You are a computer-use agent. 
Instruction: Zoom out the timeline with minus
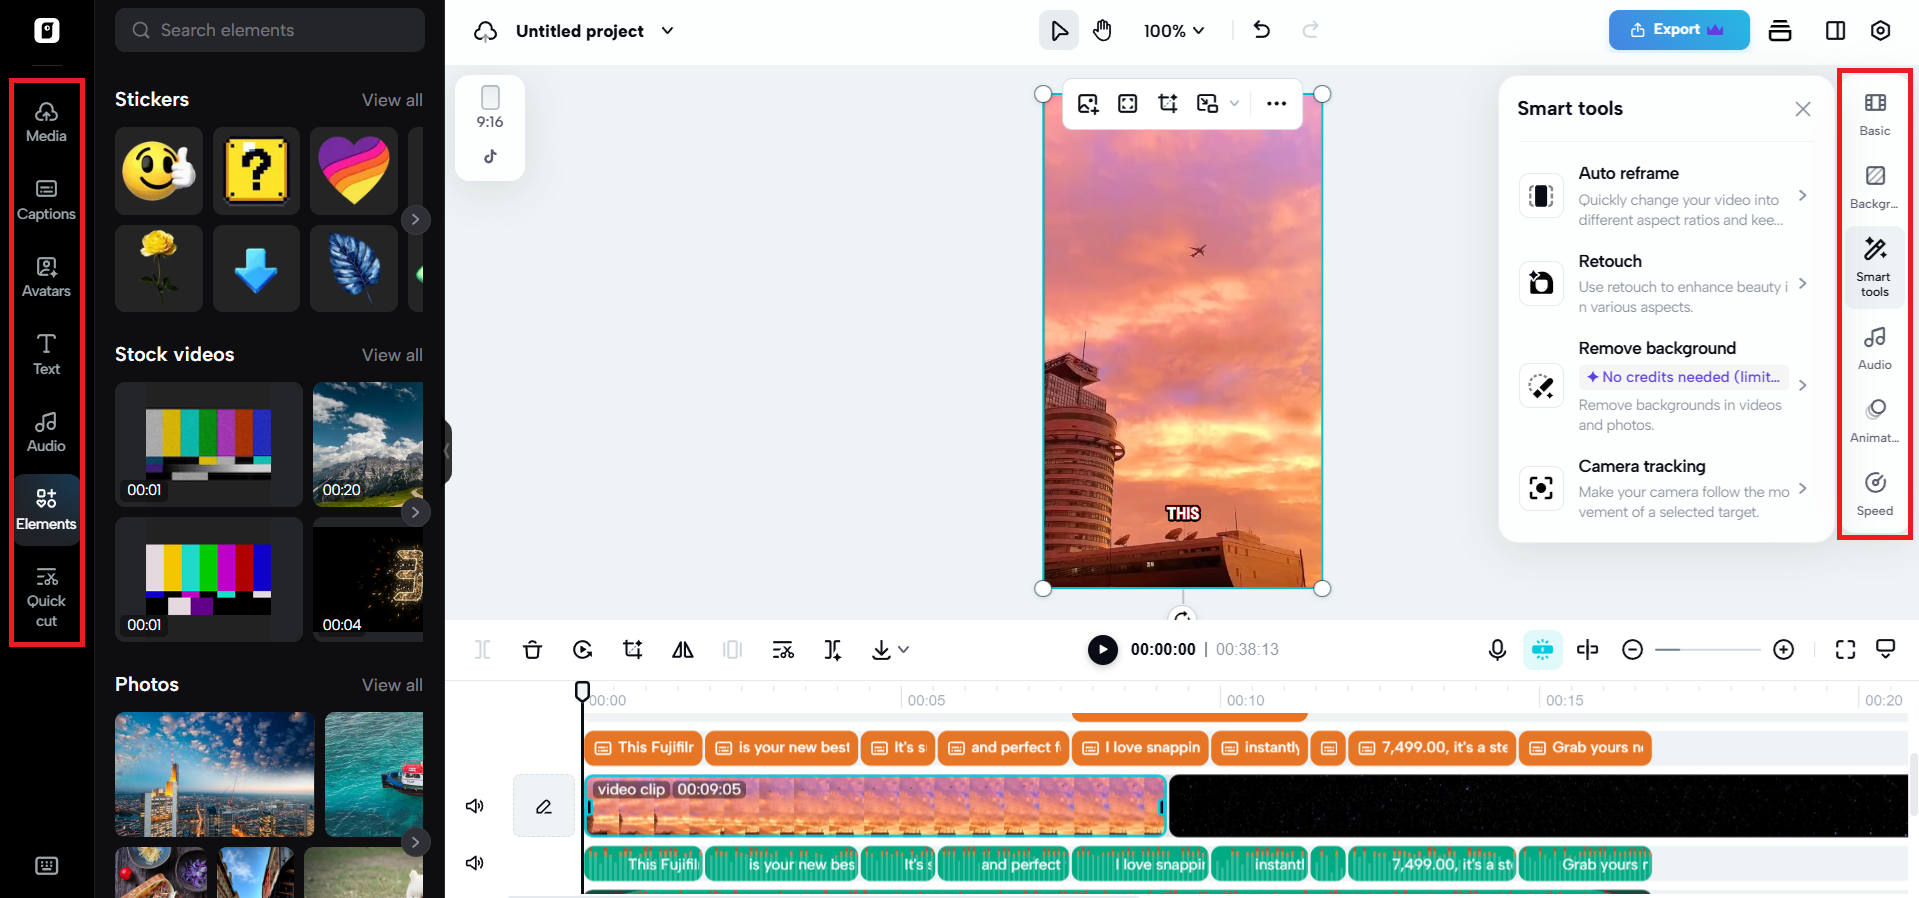[1632, 650]
